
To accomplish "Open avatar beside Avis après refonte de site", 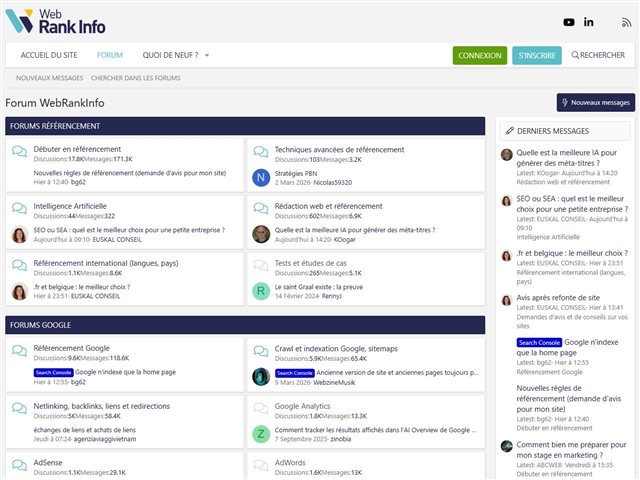I will (507, 300).
